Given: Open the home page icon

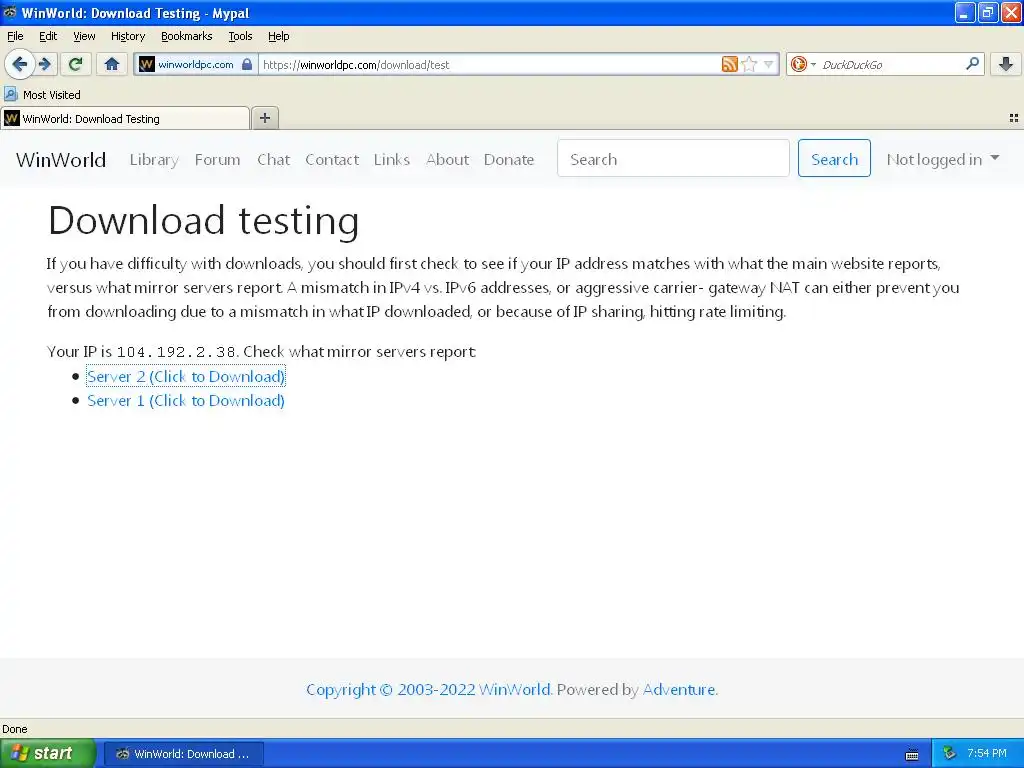Looking at the screenshot, I should pos(112,64).
